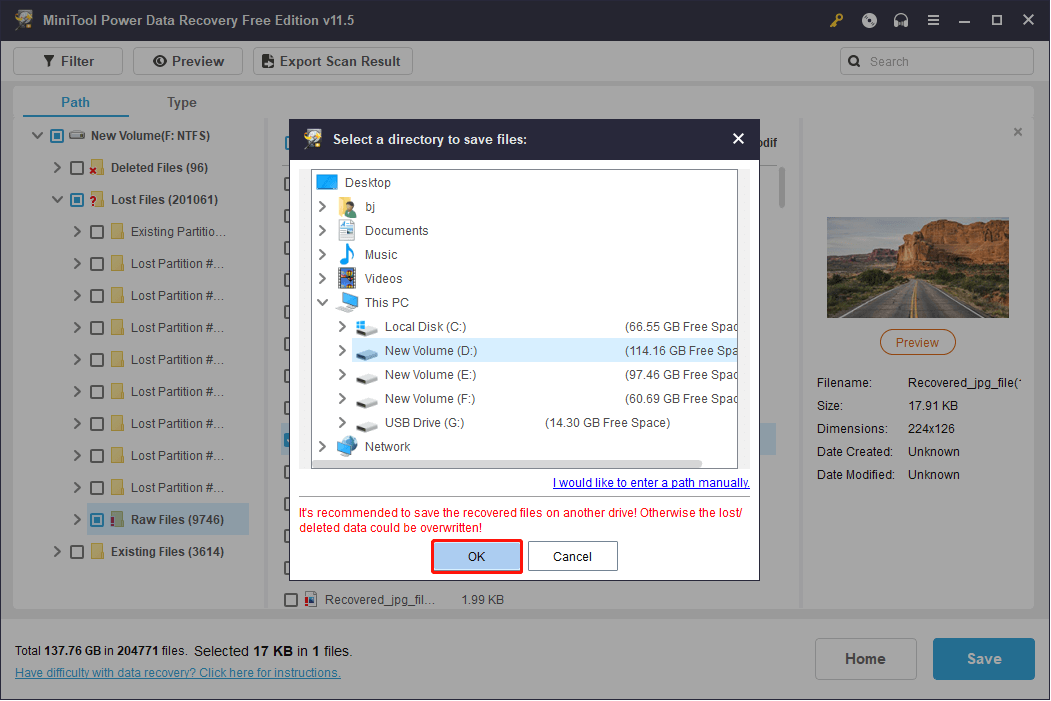Select the USB Drive (G:) entry
The height and width of the screenshot is (701, 1051).
422,422
